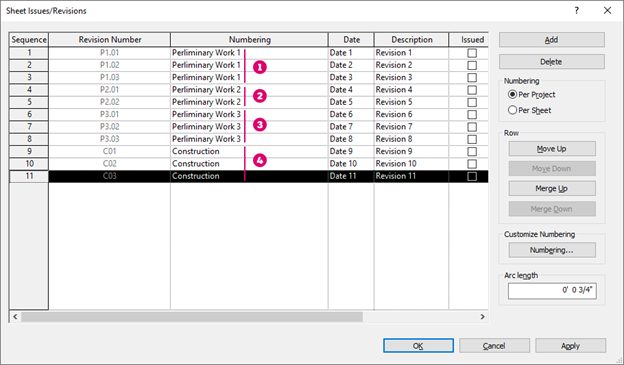This screenshot has width=624, height=365.
Task: Open Numbering cell for Revision 6 row
Action: (x=250, y=115)
